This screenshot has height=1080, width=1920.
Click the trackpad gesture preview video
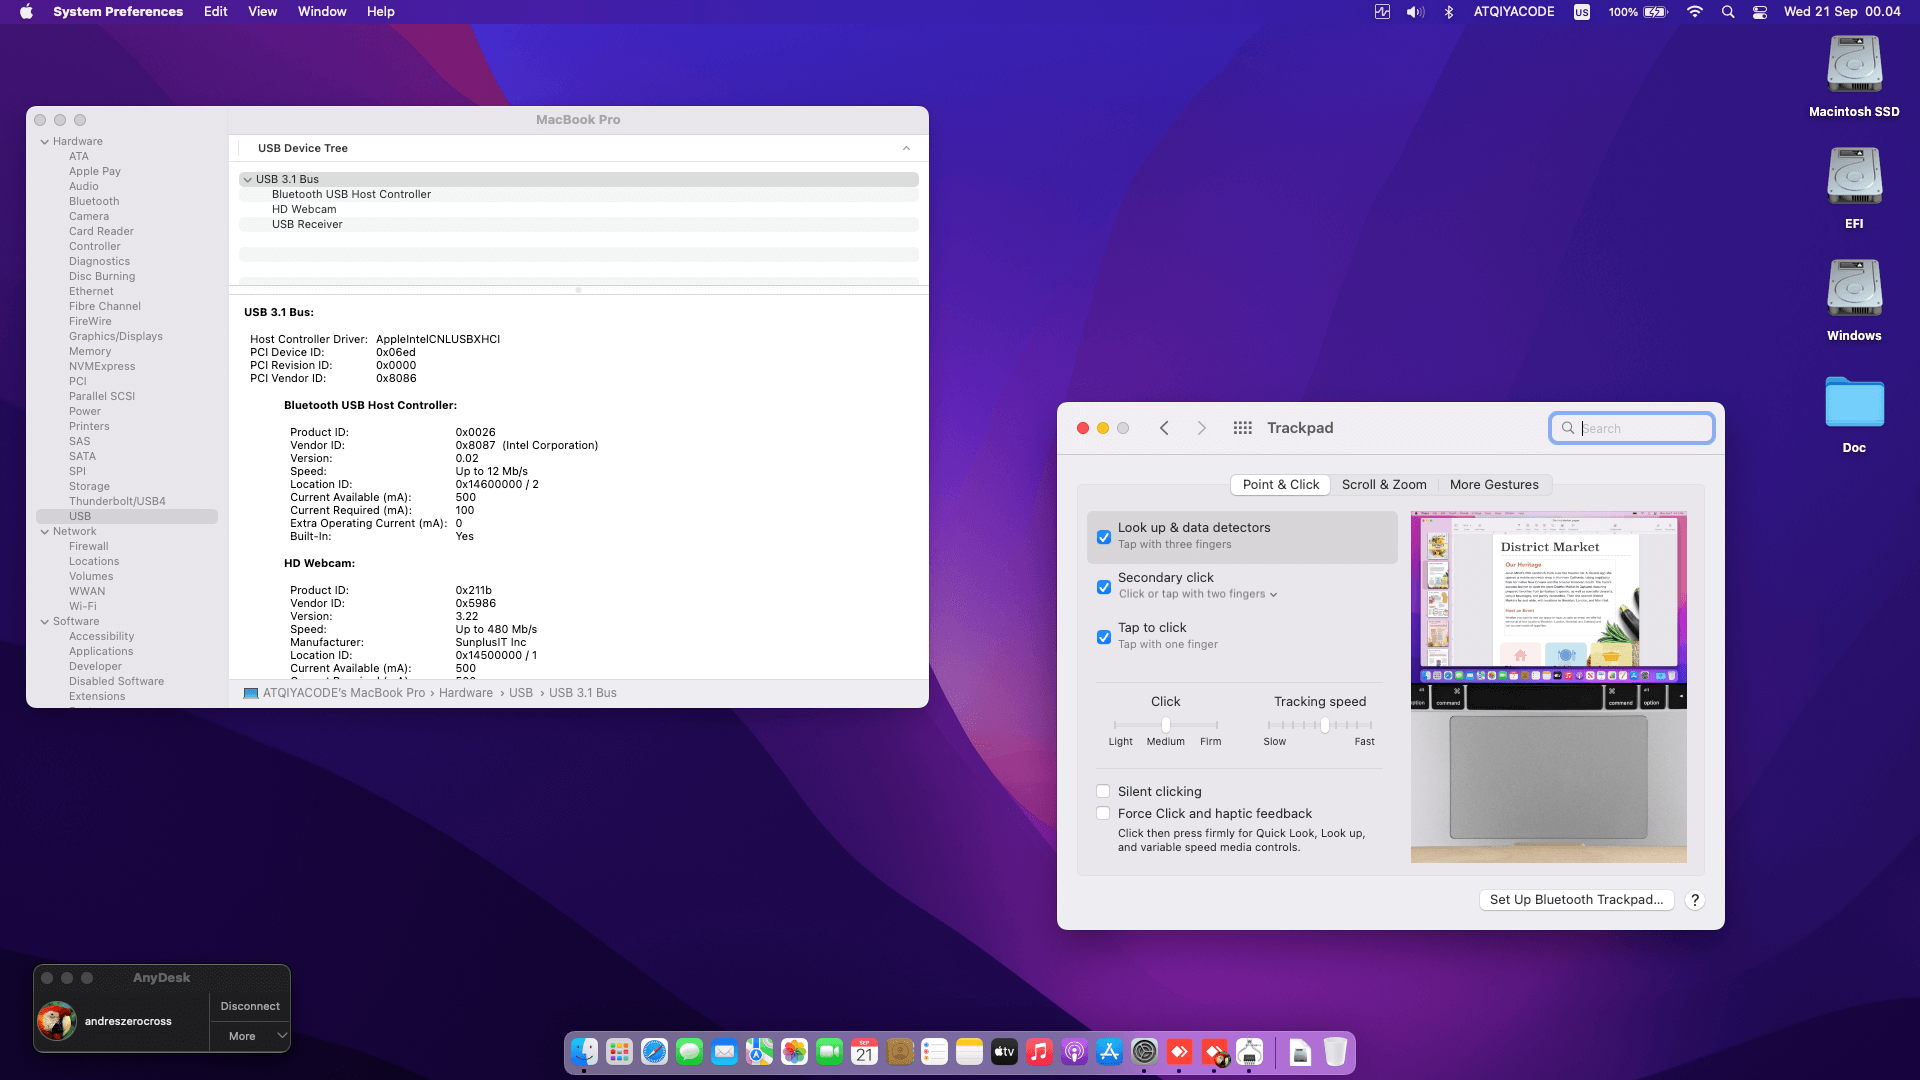click(x=1548, y=687)
